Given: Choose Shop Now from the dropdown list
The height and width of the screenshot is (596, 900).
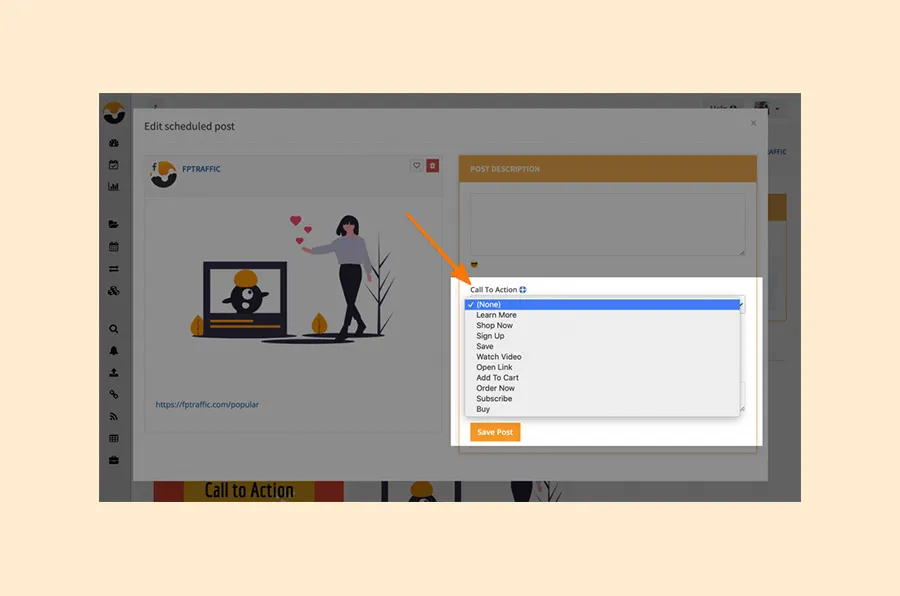Looking at the screenshot, I should 493,325.
